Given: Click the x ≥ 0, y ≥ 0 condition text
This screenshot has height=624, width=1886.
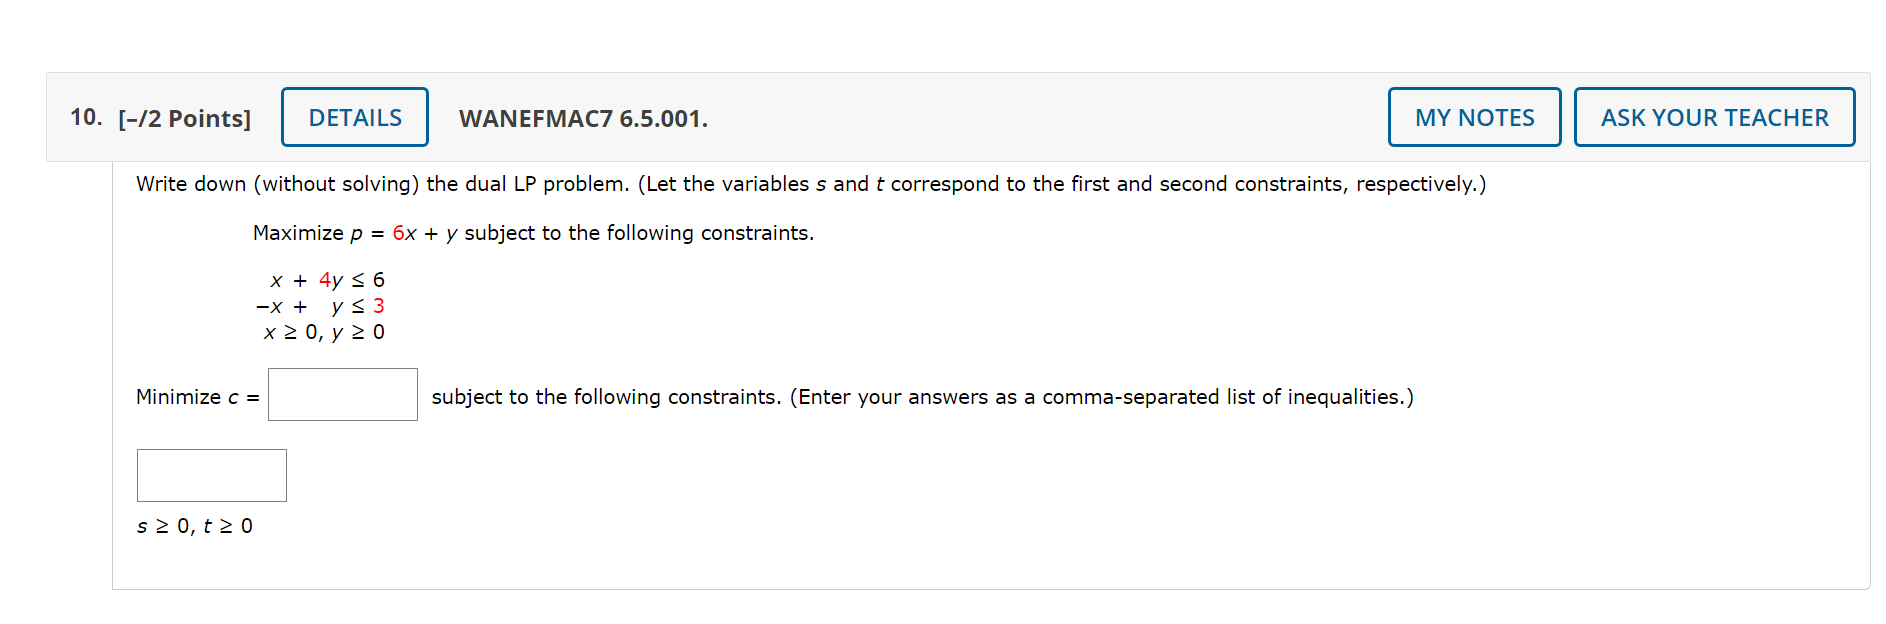Looking at the screenshot, I should pos(325,332).
